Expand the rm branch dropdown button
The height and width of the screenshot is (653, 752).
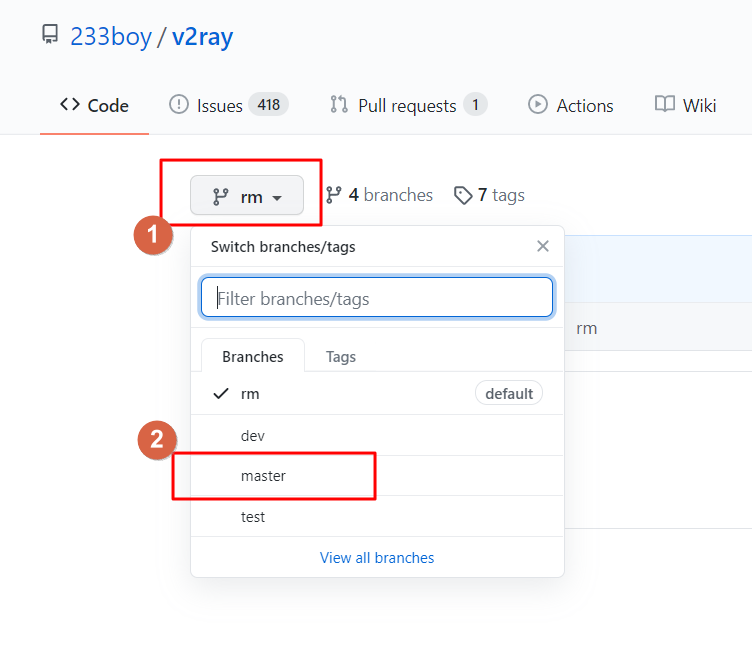247,196
